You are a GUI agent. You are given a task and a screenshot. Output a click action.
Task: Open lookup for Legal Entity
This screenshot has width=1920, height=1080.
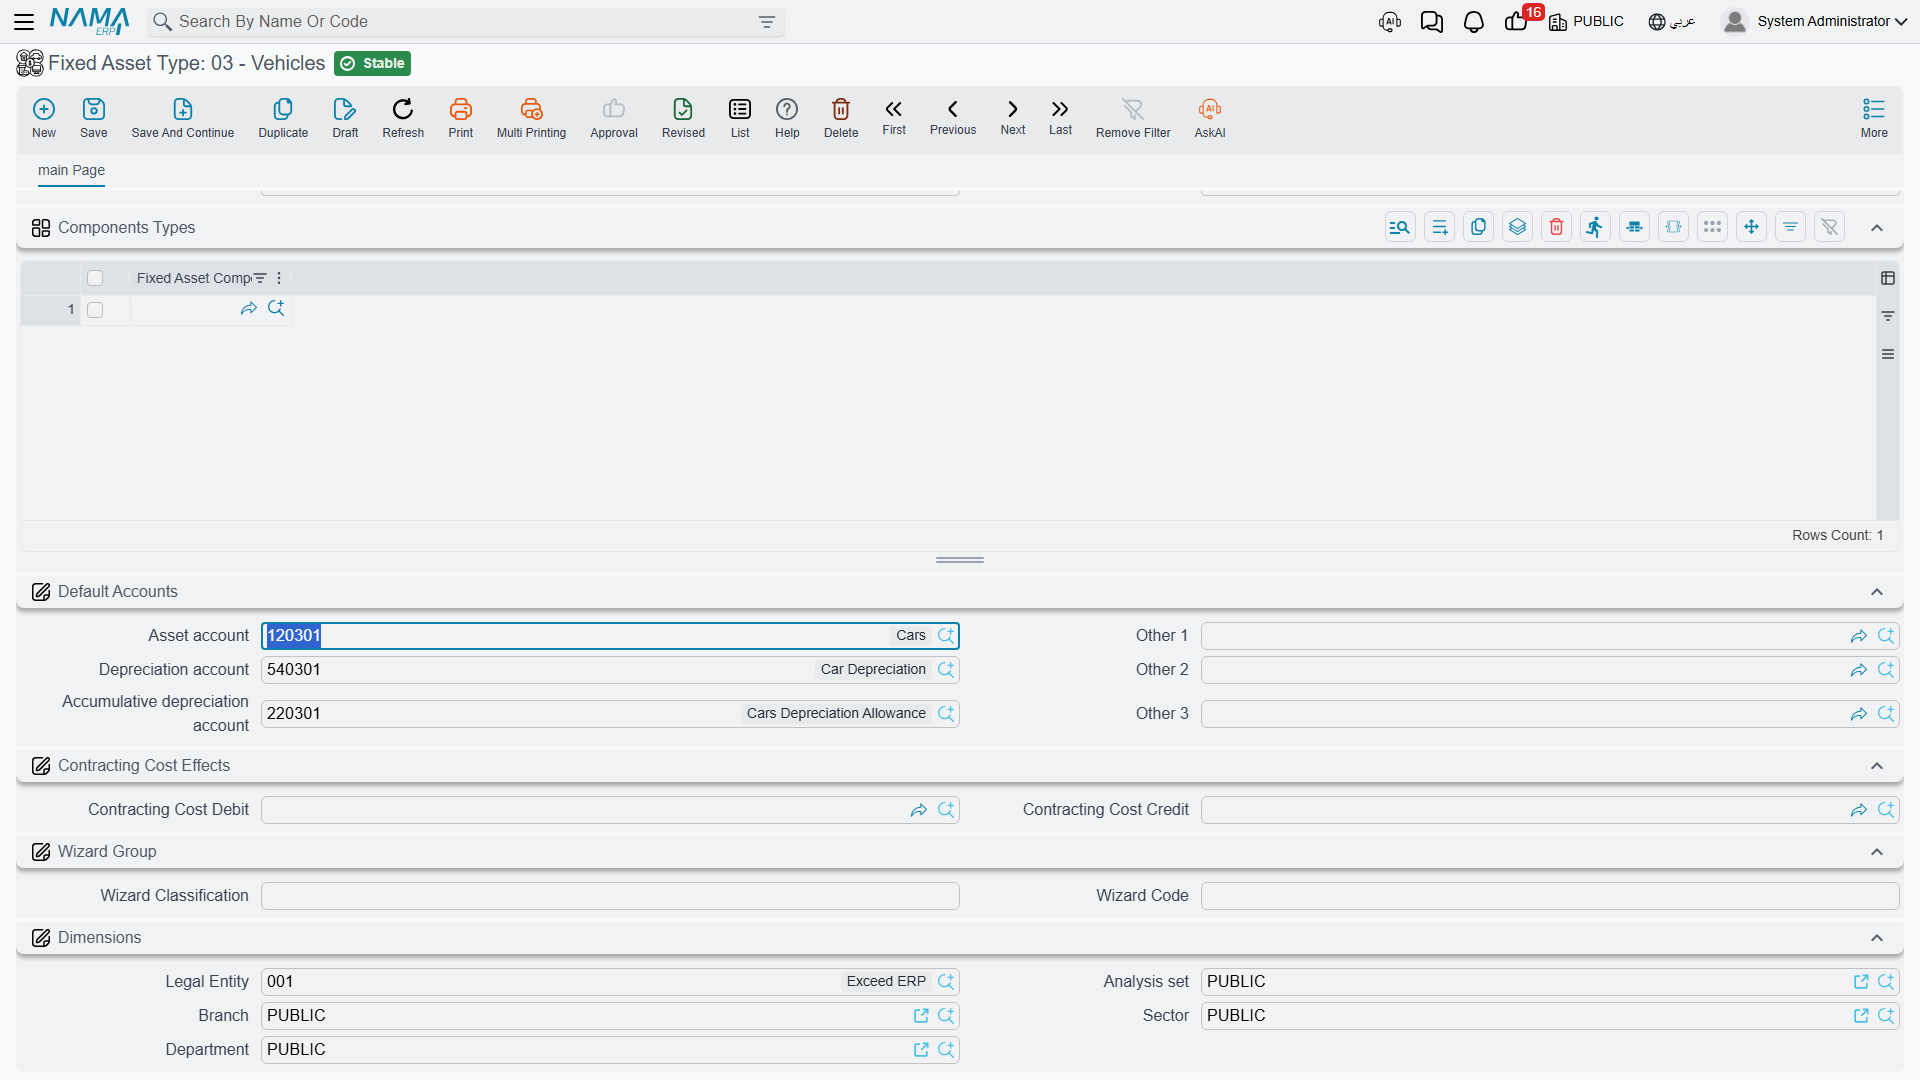tap(946, 982)
